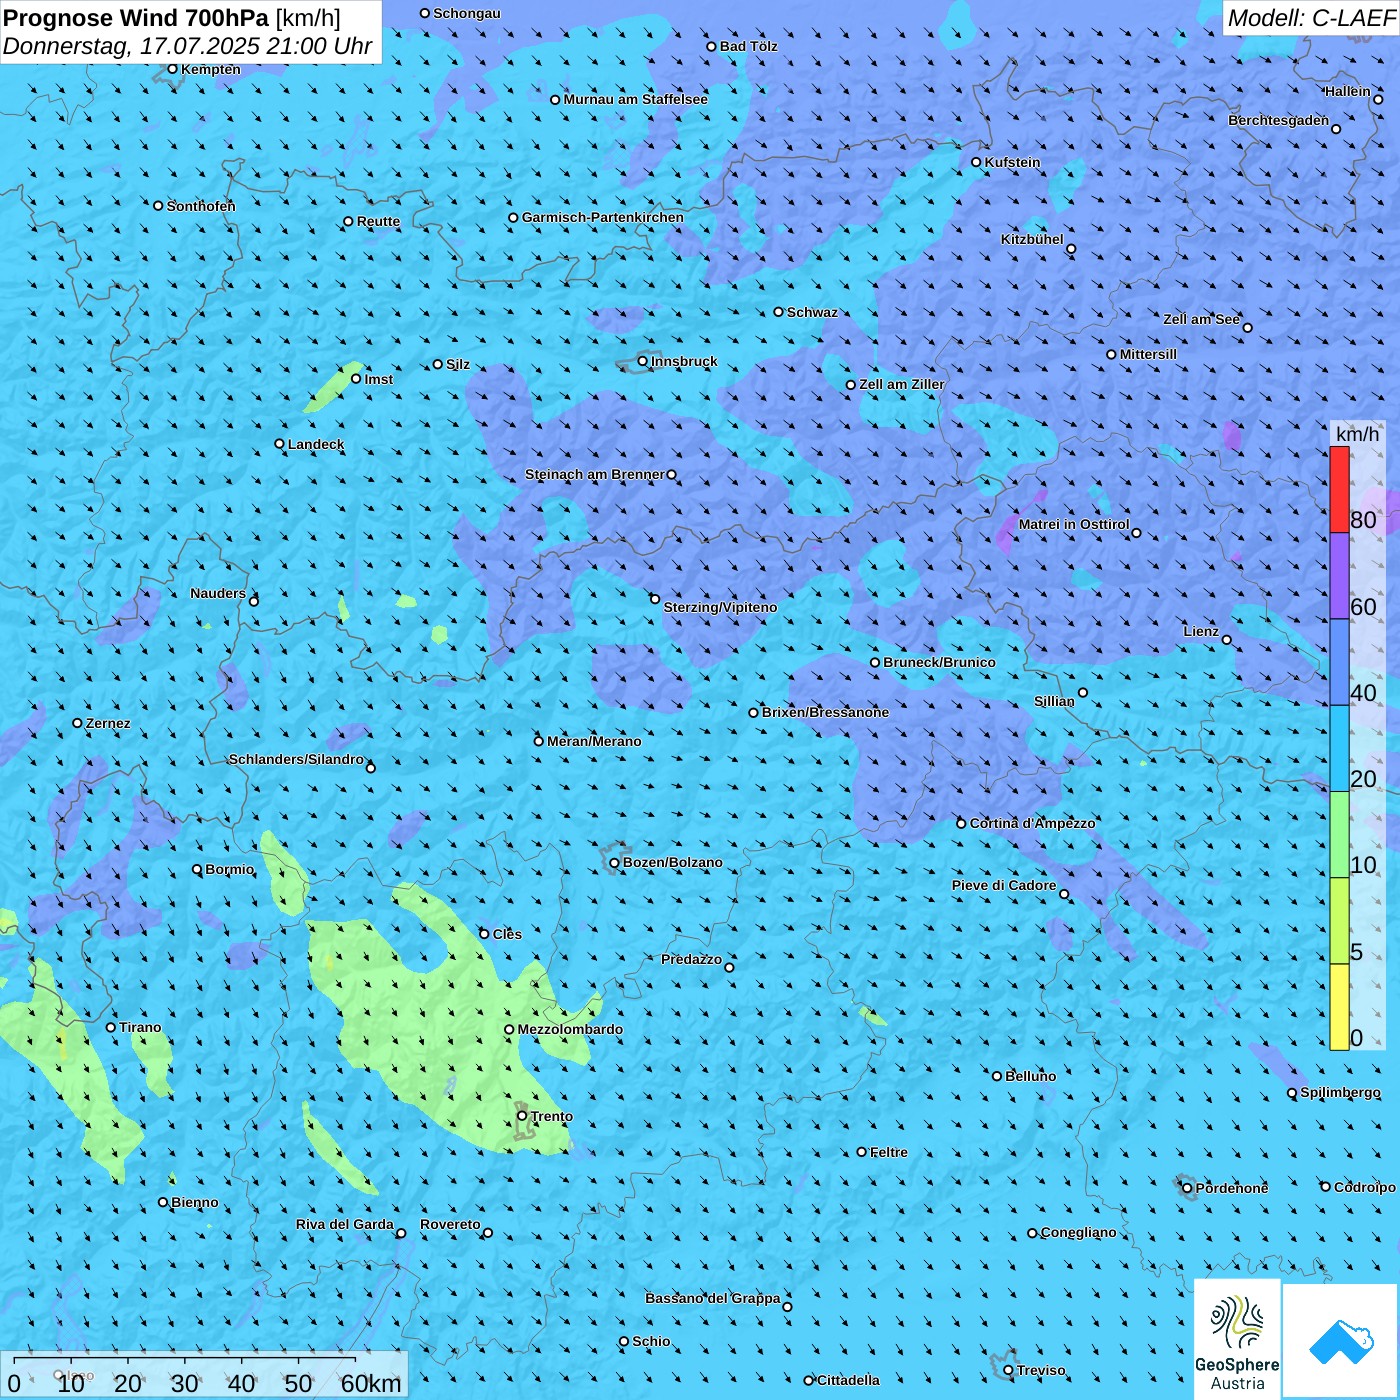Click the 'Sonthofen' label
This screenshot has height=1400, width=1400.
(201, 206)
